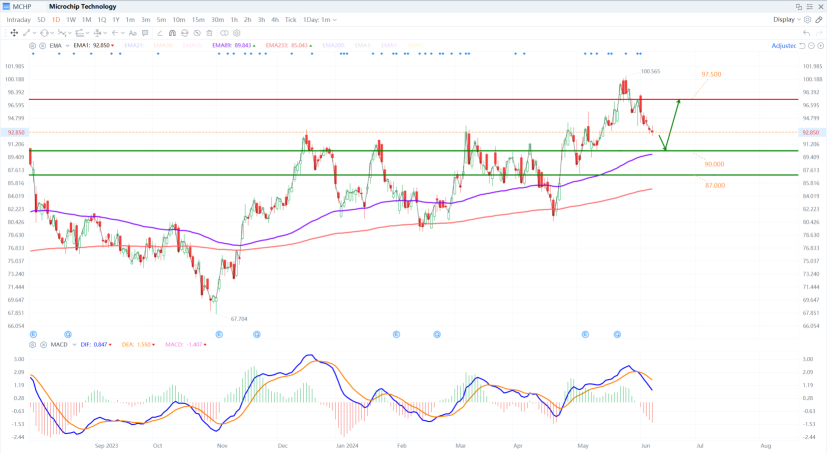
Task: Open the 1Day: 1m interval dropdown
Action: [320, 20]
